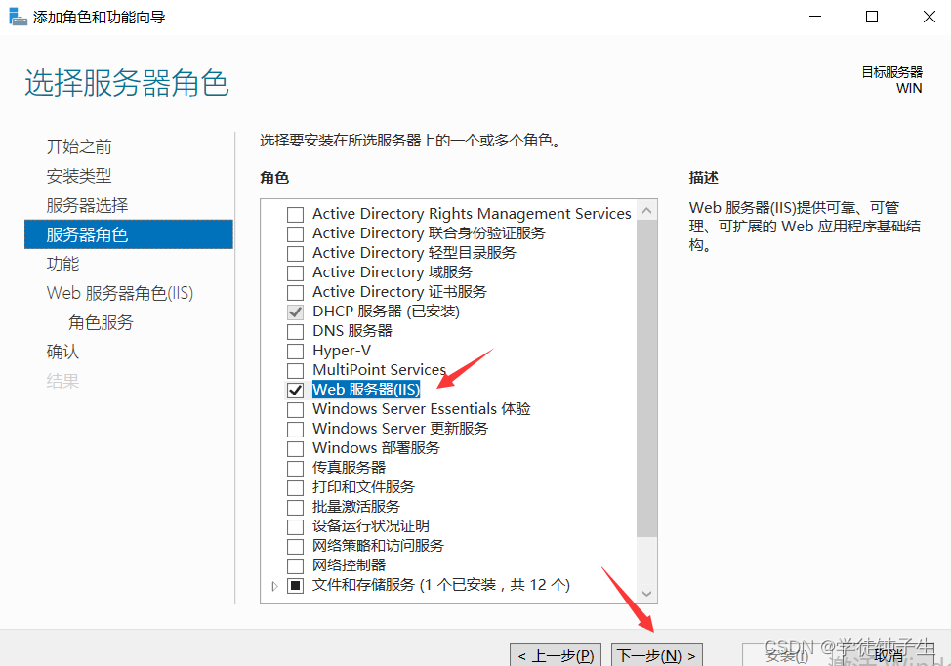This screenshot has height=666, width=951.
Task: Check Active Directory 域服务 checkbox
Action: [295, 273]
